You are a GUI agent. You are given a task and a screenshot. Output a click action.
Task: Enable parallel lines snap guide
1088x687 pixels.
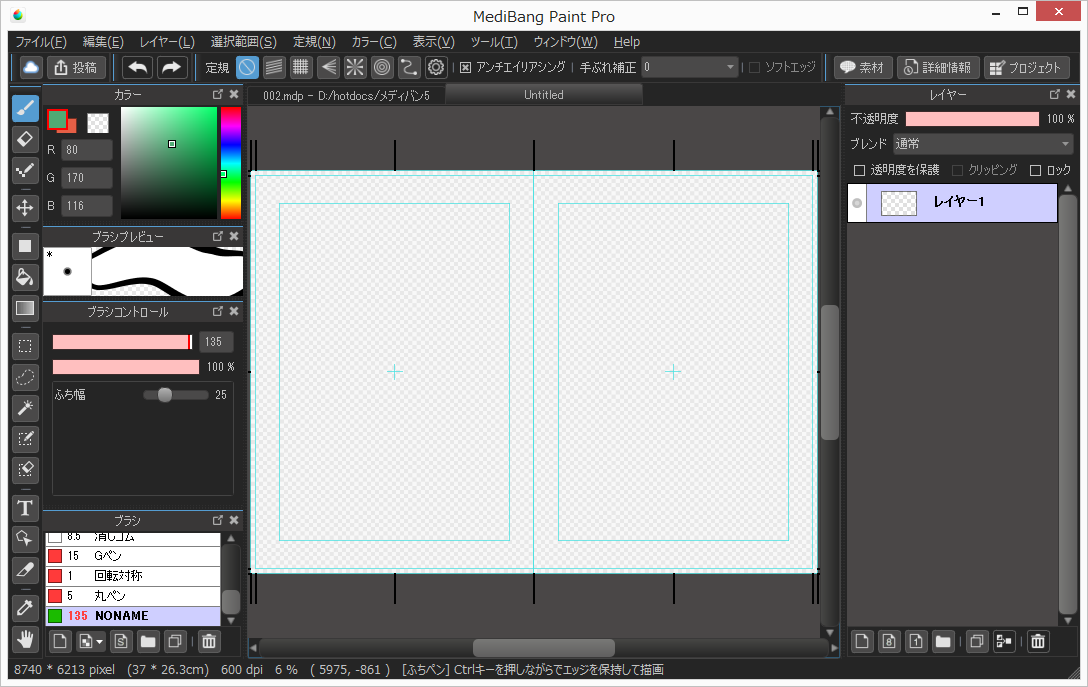click(274, 67)
